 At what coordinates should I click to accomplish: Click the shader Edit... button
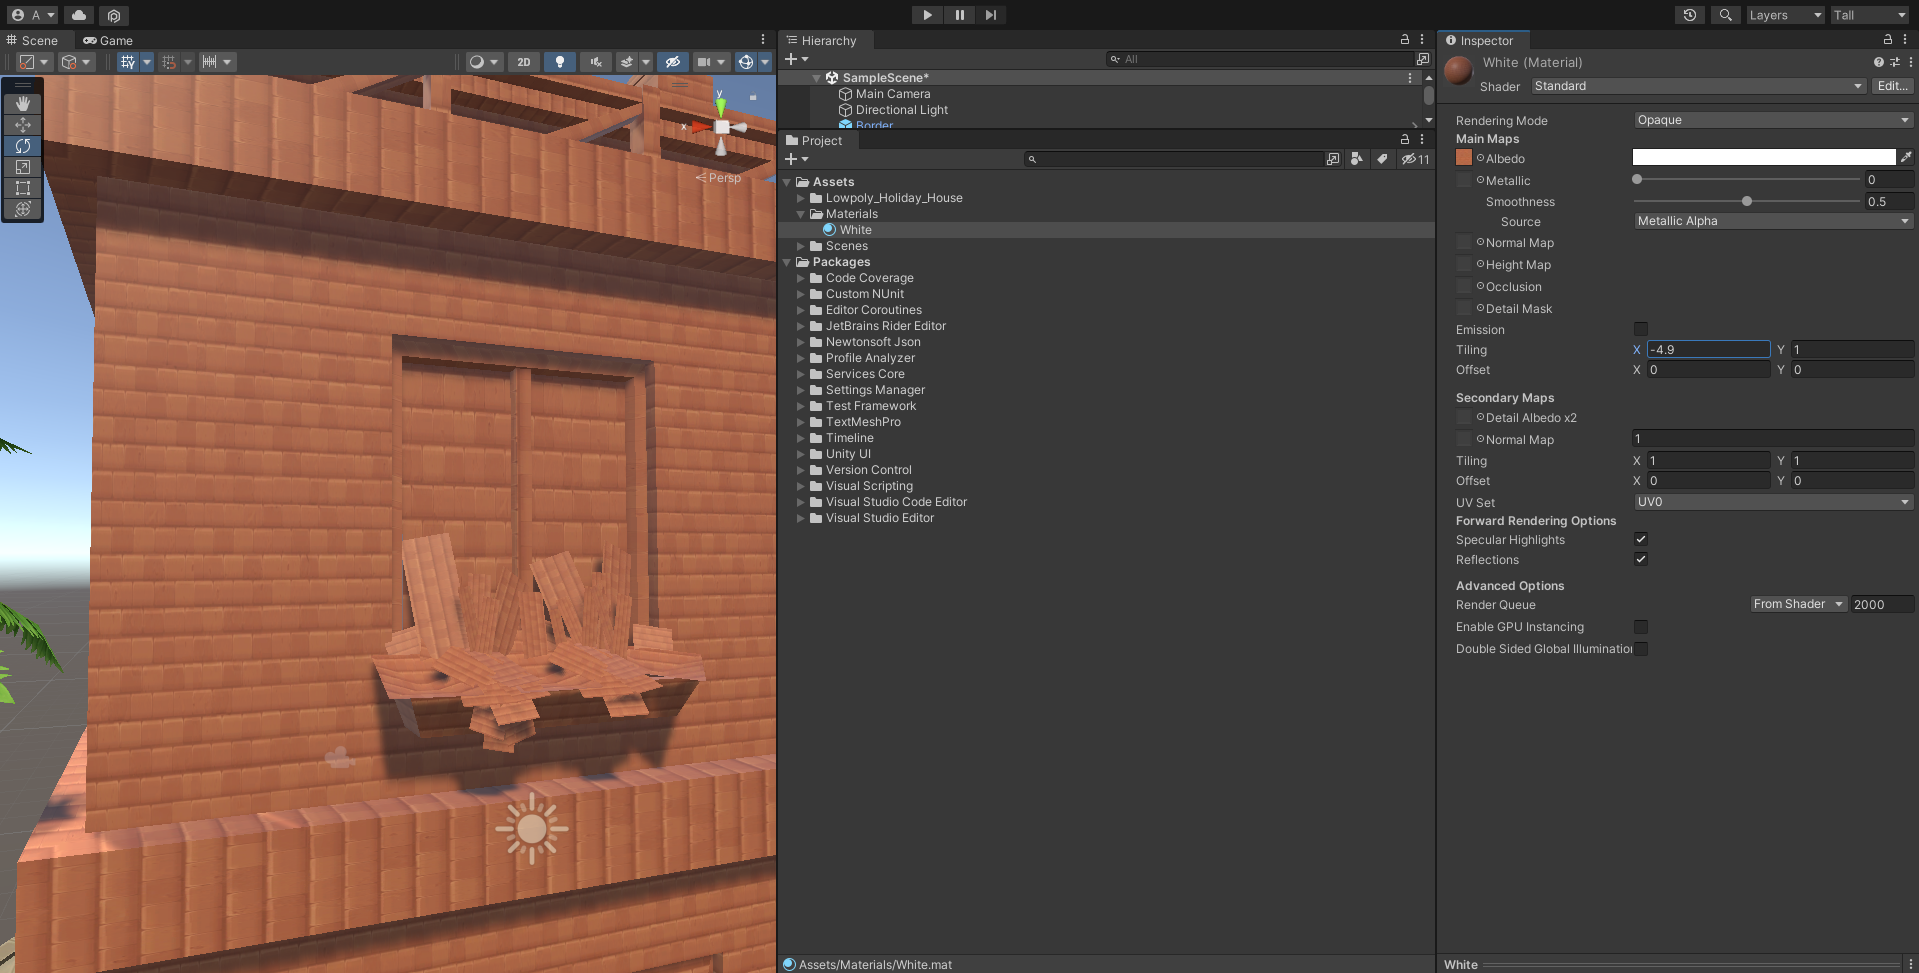coord(1892,86)
